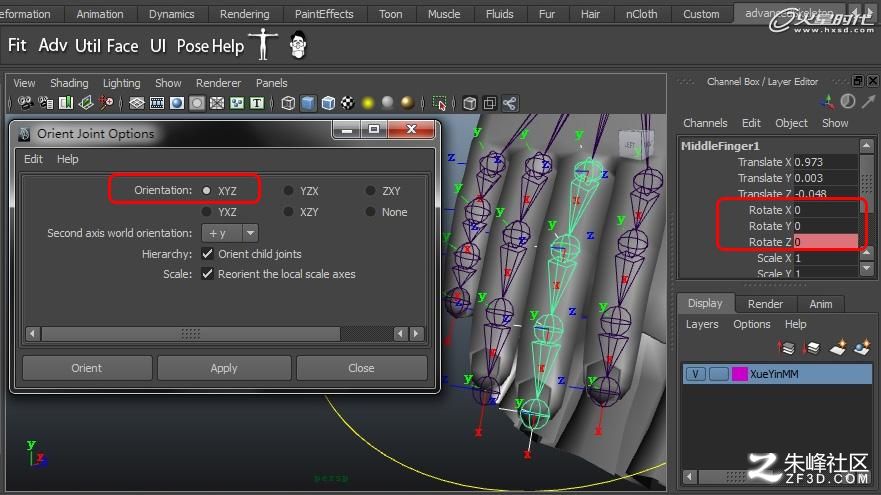Viewport: 881px width, 495px height.
Task: Toggle V visibility box of XueYinMM layer
Action: 696,374
